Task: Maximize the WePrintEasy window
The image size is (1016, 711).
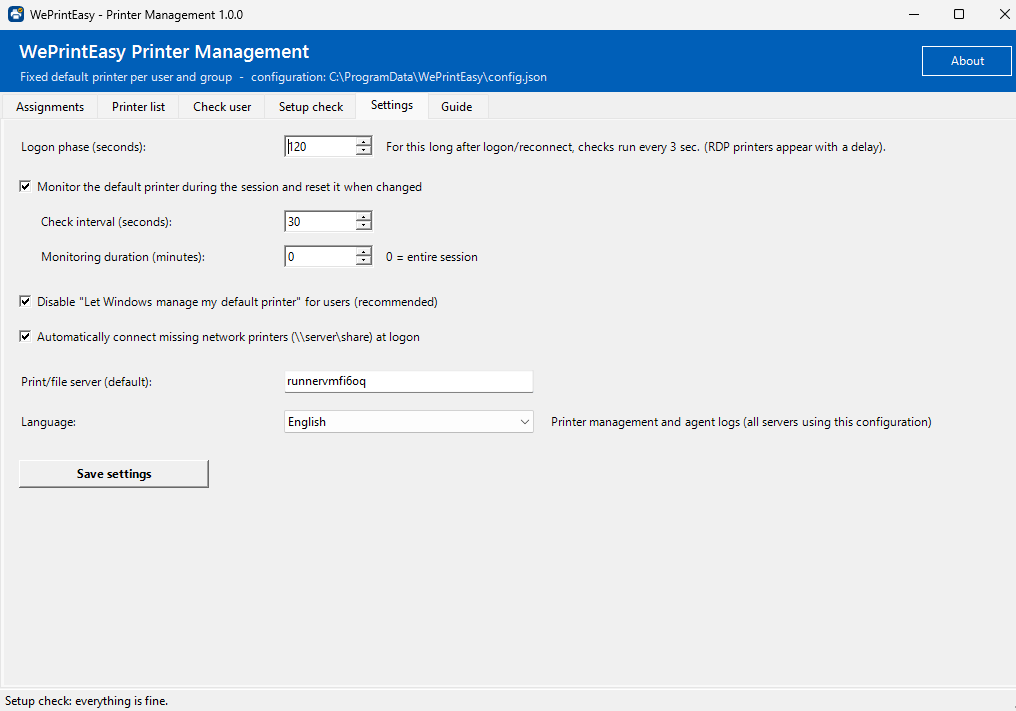Action: [x=959, y=14]
